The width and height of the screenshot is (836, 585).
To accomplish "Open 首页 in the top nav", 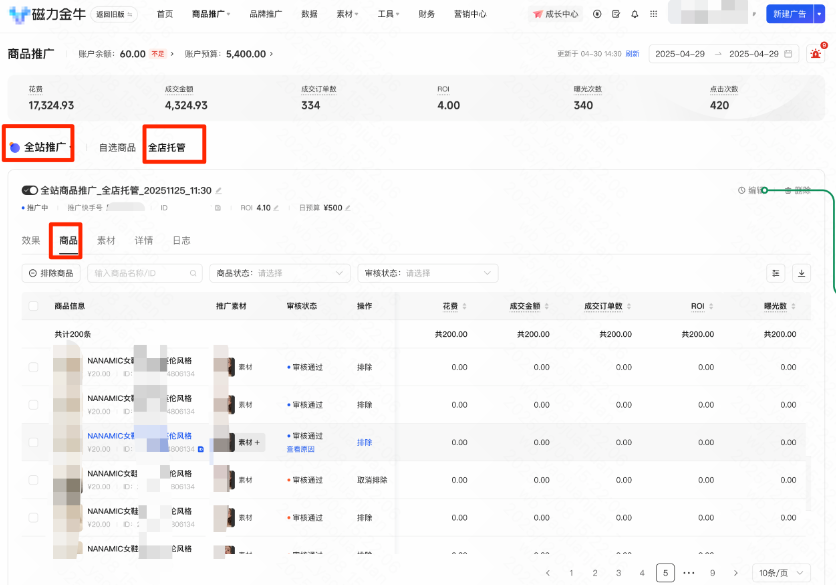I will click(165, 14).
